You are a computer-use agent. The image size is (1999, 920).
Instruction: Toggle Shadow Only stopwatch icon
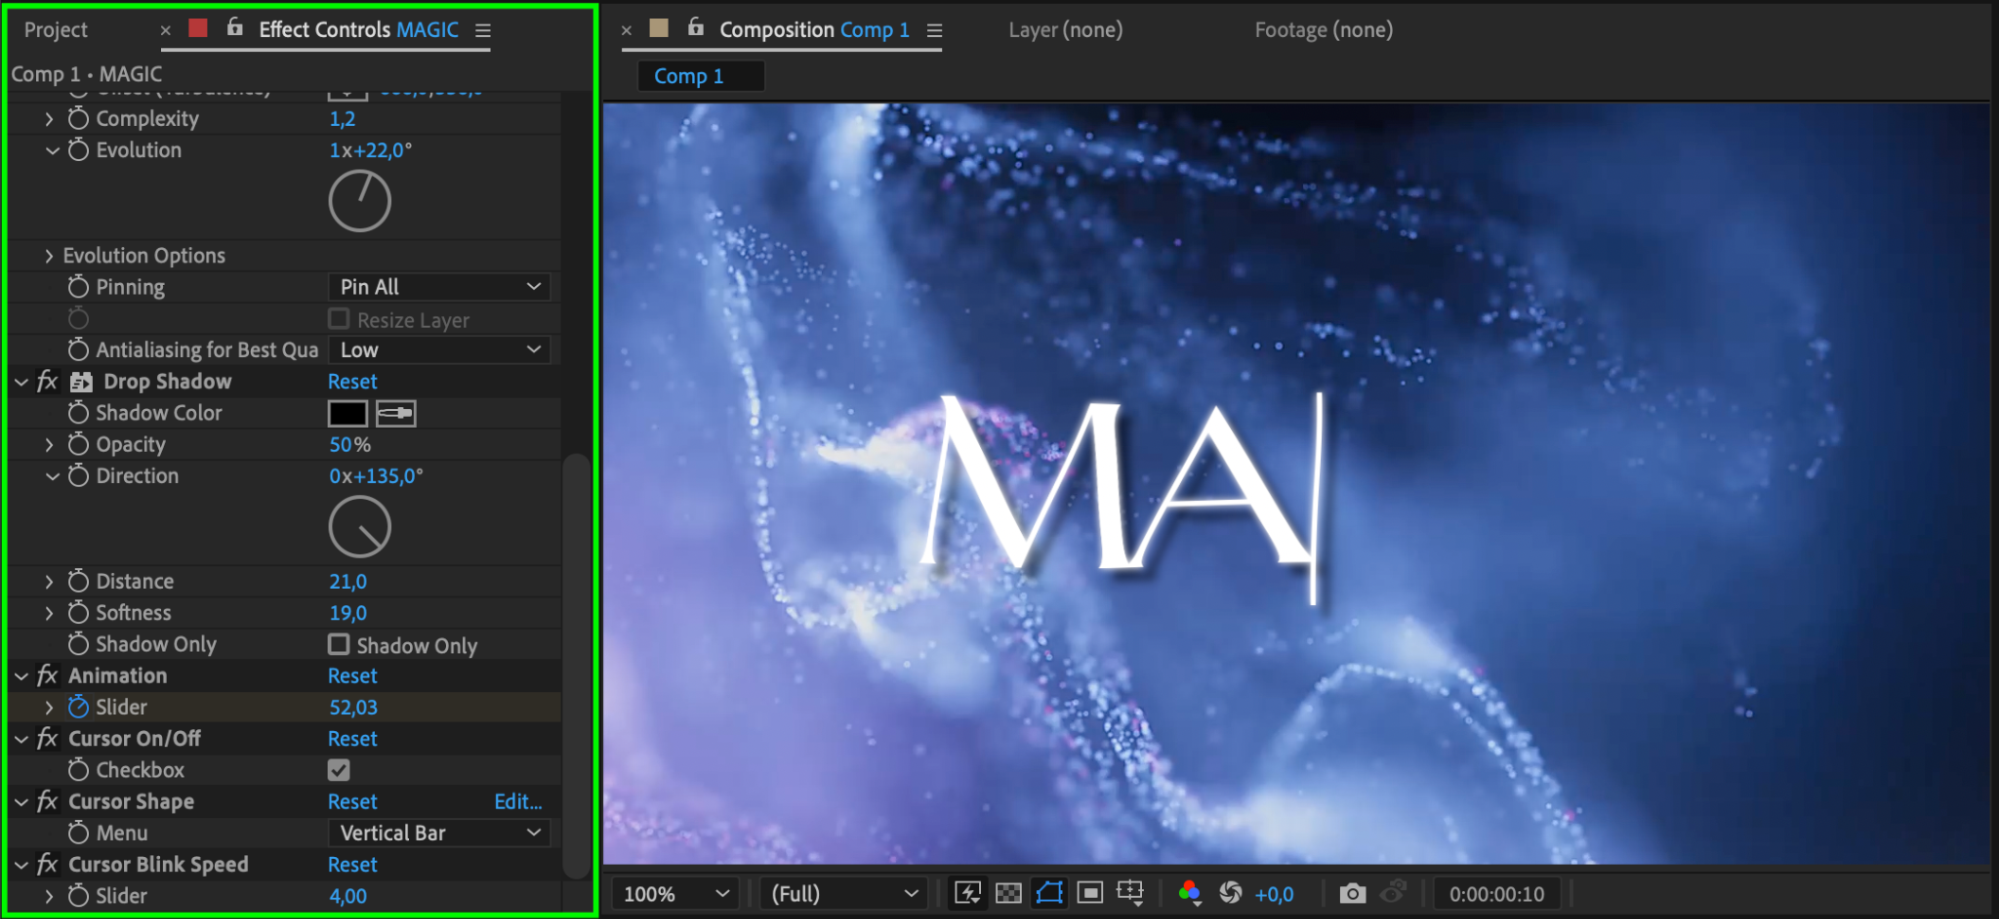78,644
